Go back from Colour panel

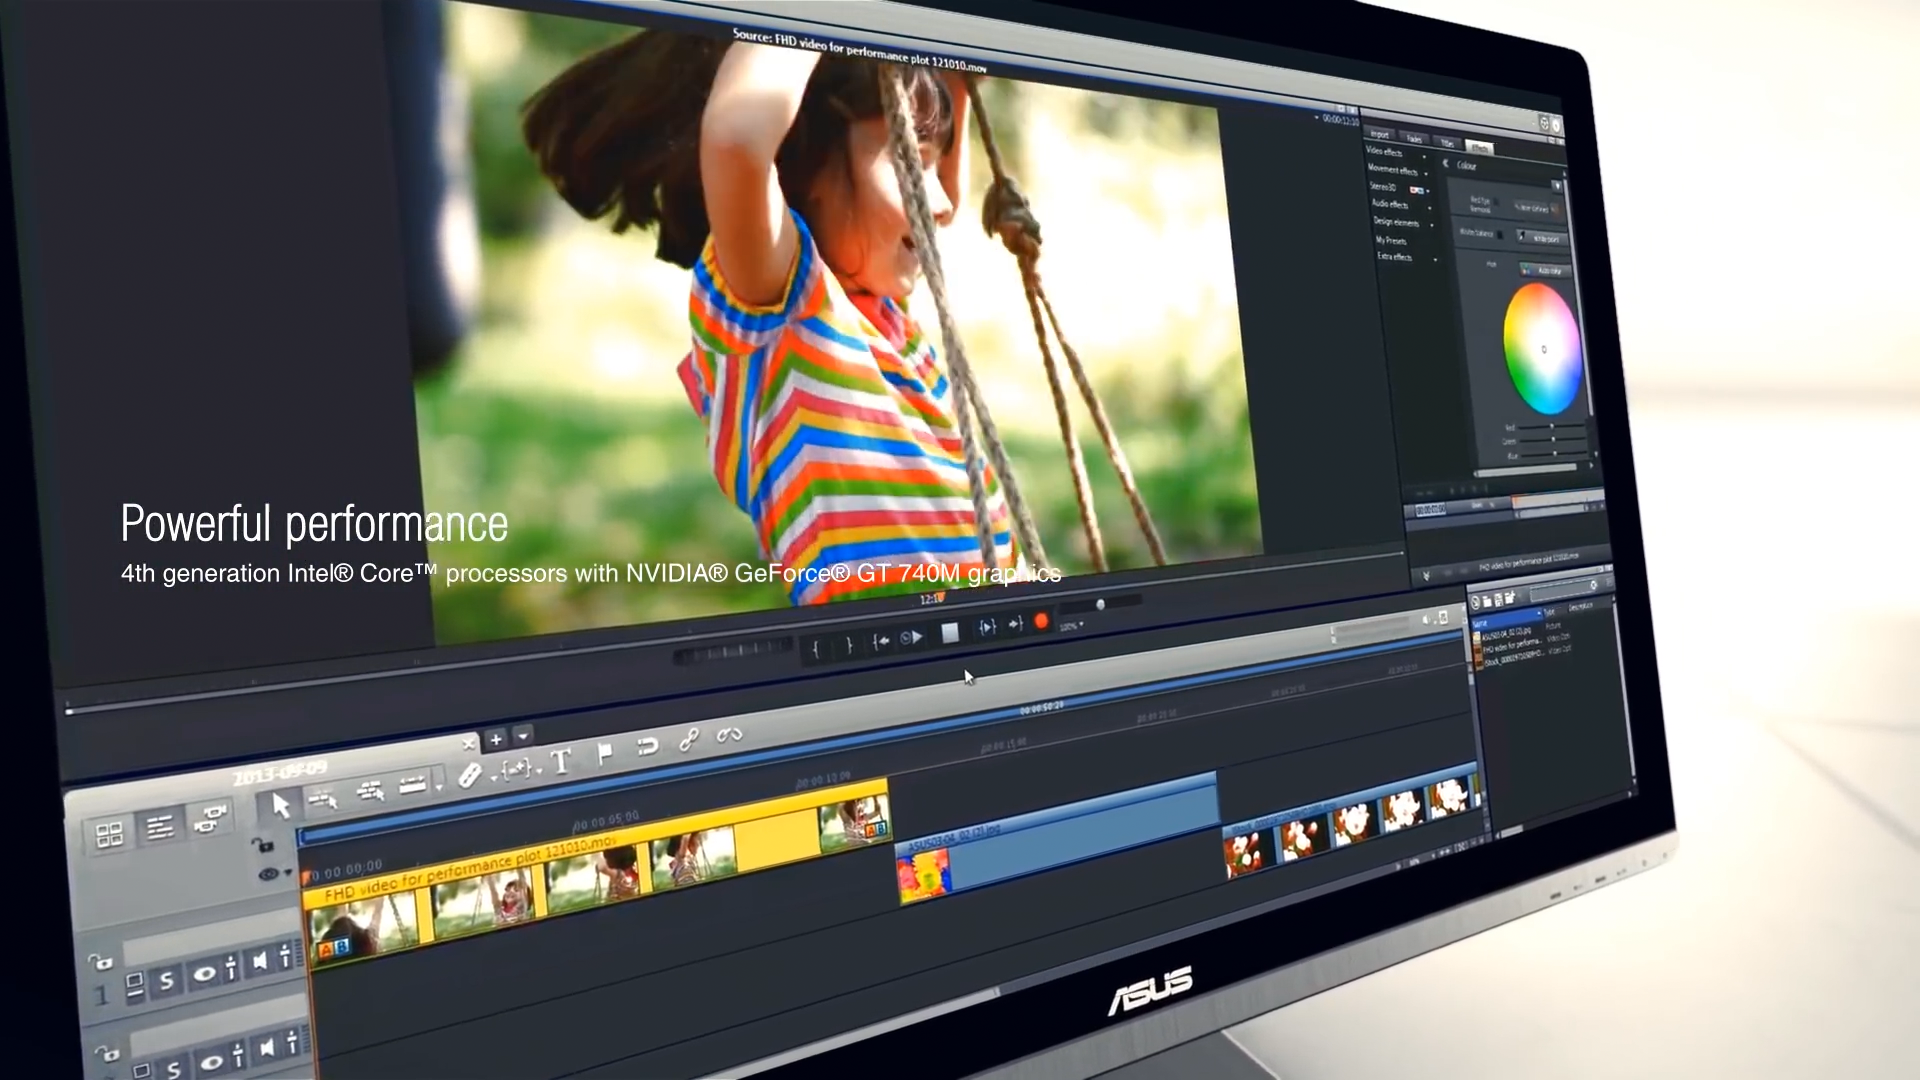click(x=1445, y=163)
